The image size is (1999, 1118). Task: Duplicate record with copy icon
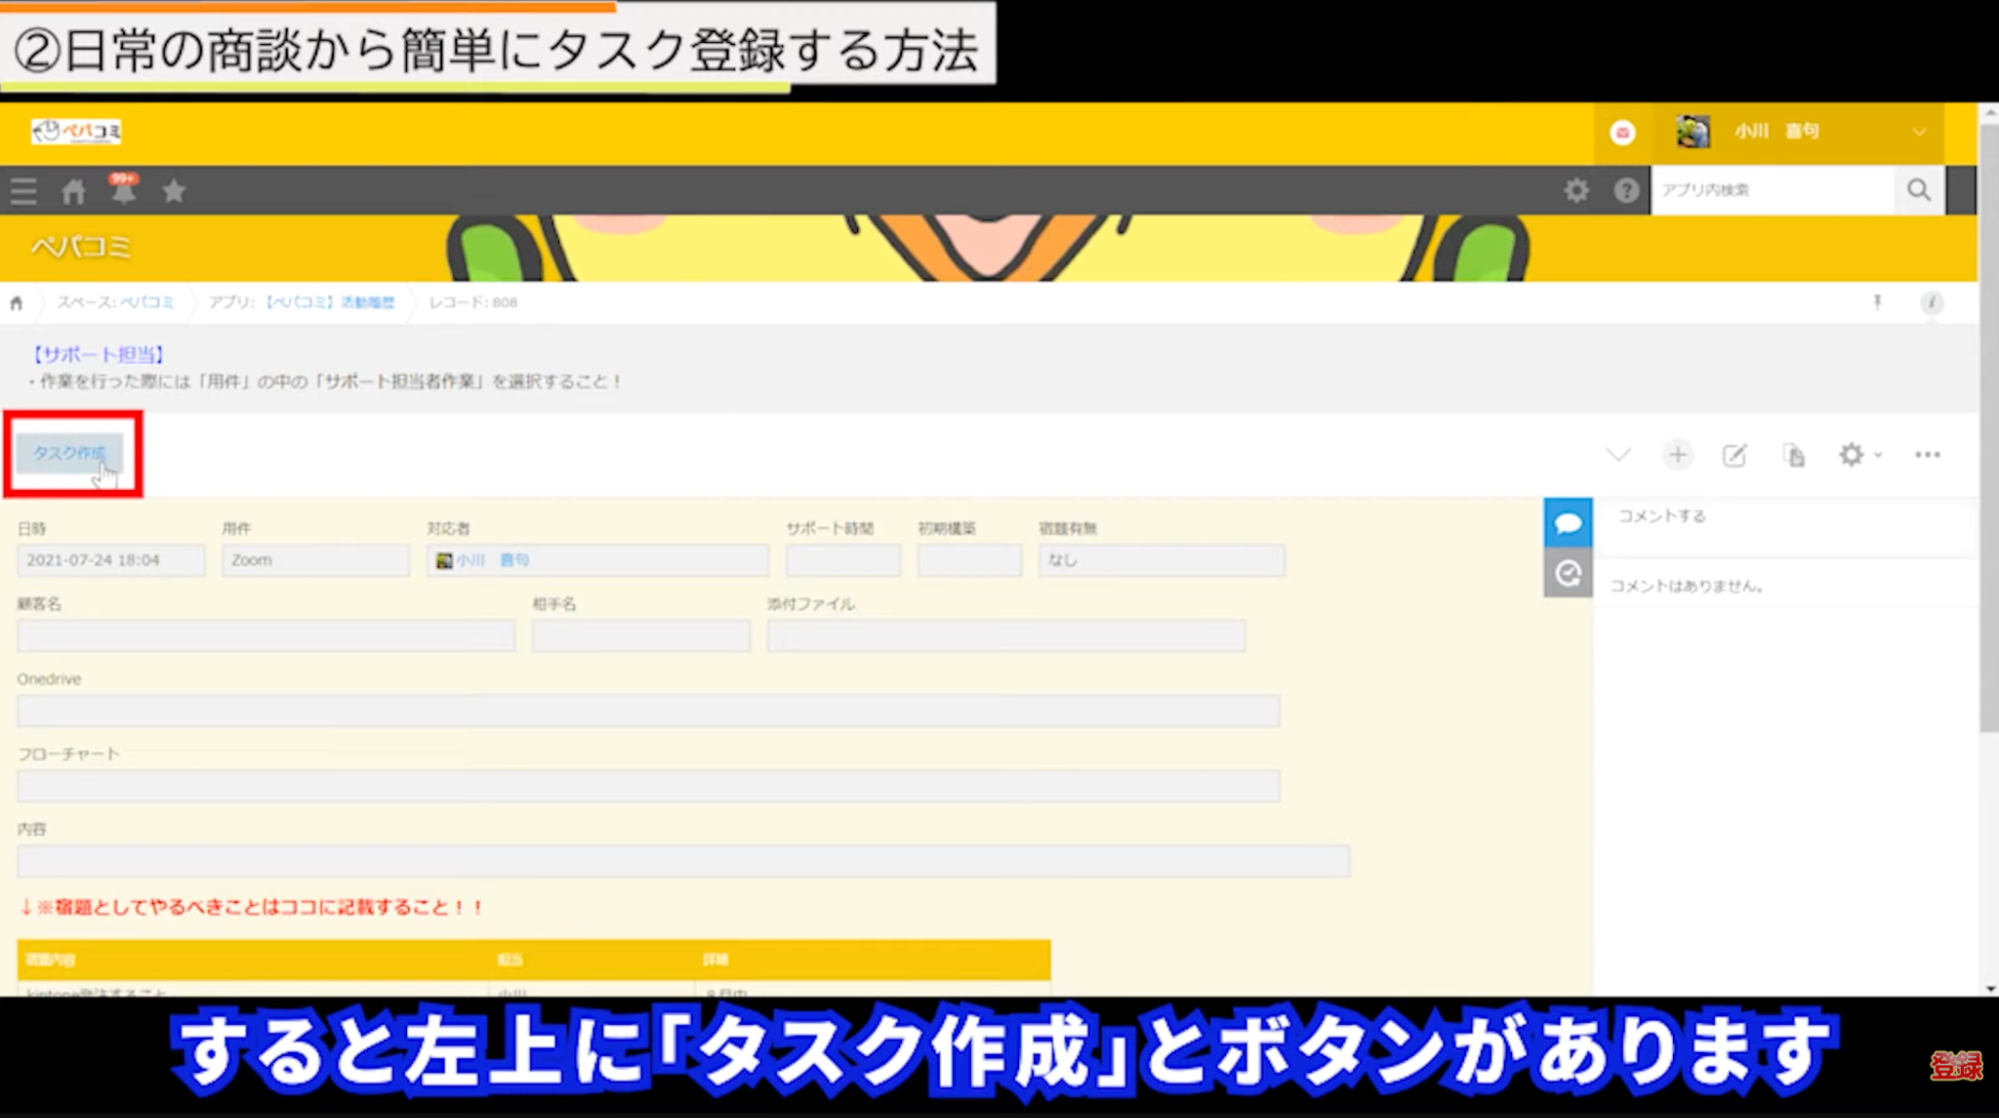click(x=1794, y=455)
